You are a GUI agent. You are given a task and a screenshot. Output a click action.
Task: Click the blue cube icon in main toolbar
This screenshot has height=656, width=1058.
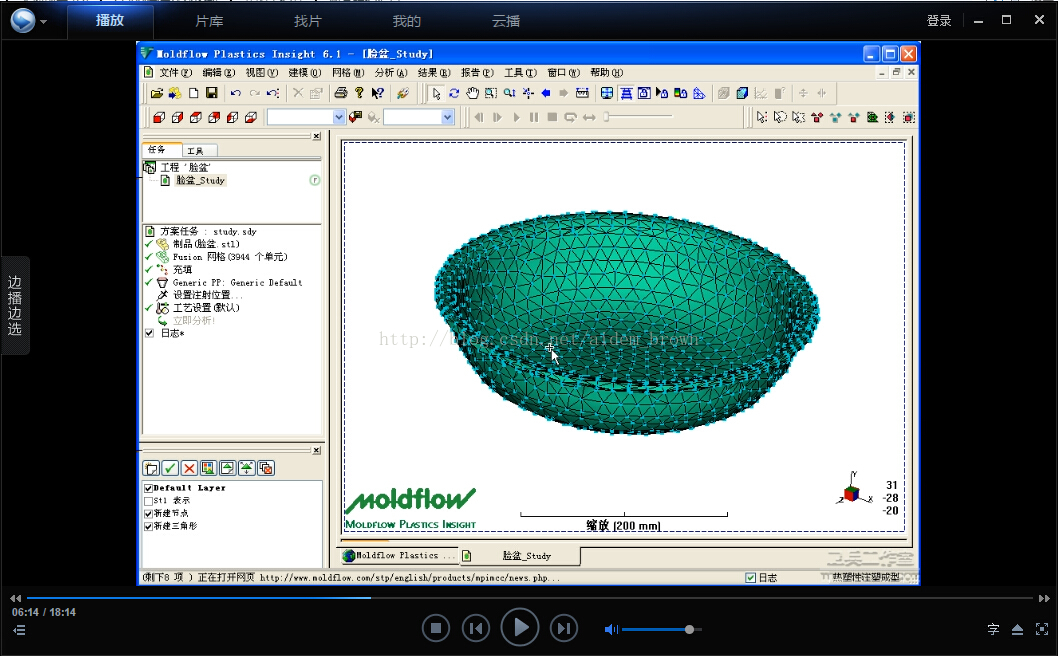point(742,93)
